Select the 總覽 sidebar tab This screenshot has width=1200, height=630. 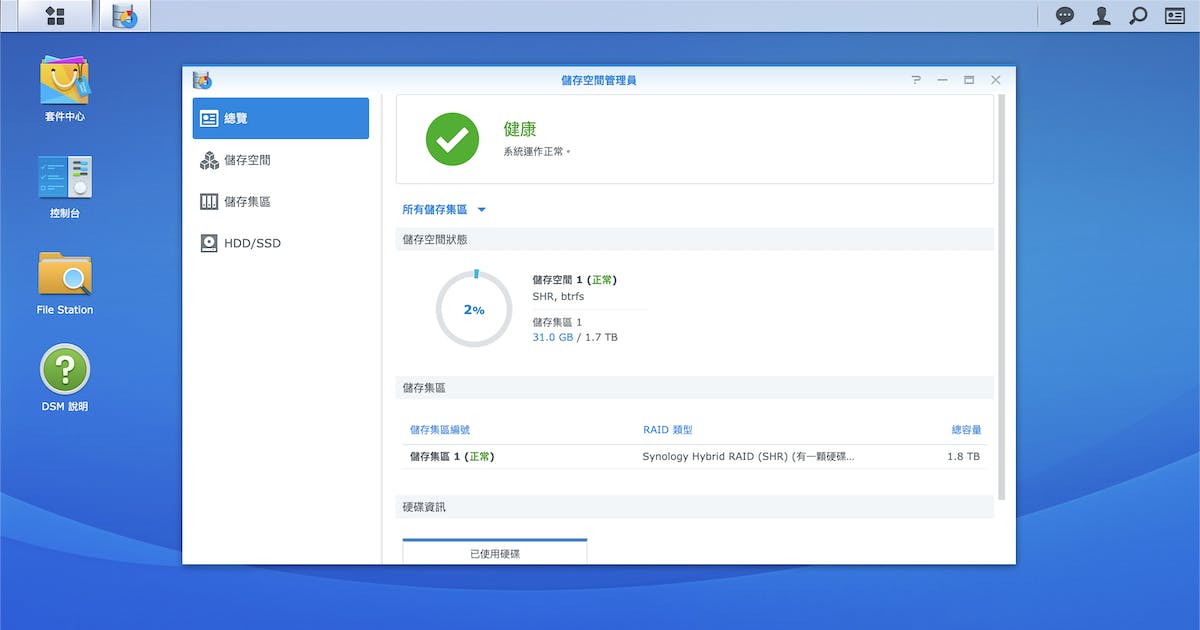(x=281, y=118)
